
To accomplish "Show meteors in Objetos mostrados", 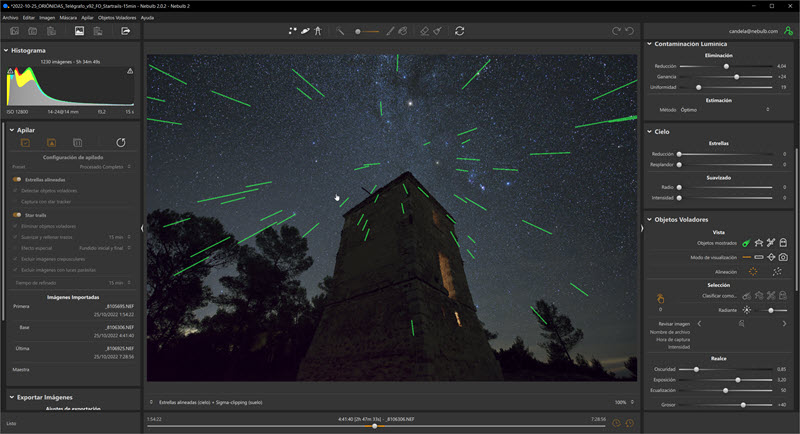I will [746, 243].
